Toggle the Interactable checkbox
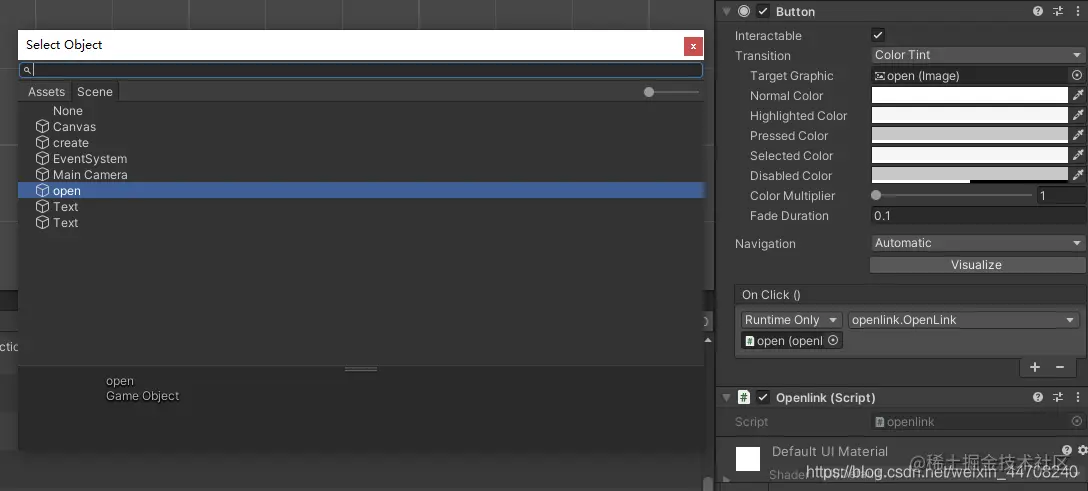Viewport: 1088px width, 491px height. point(878,35)
